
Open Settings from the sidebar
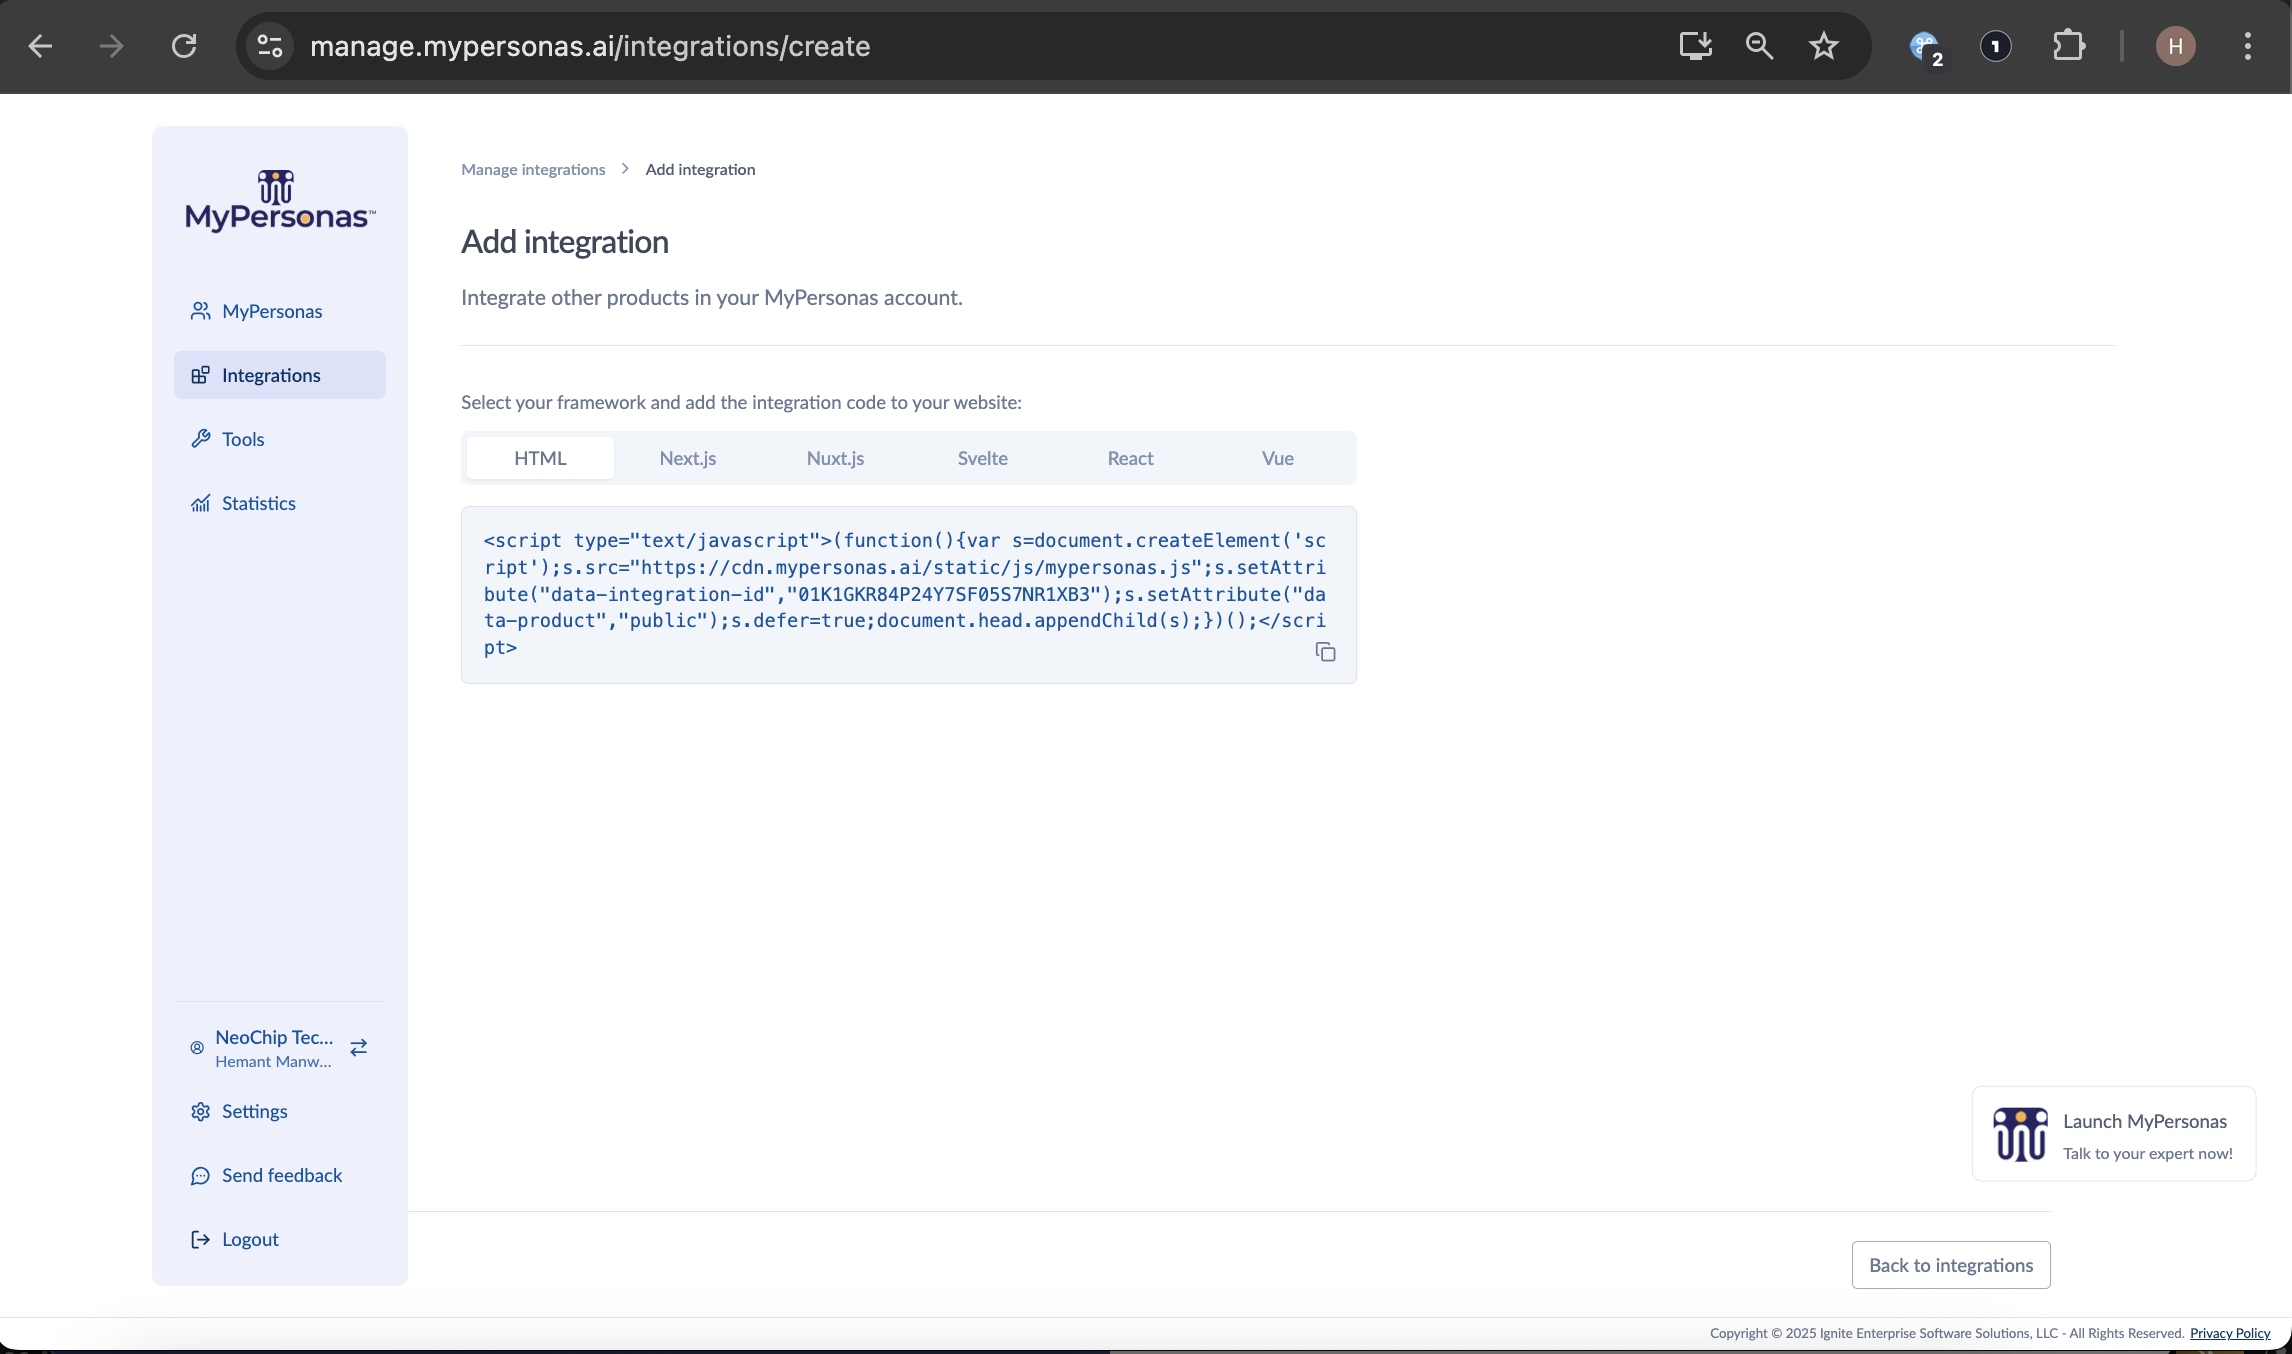[280, 1111]
